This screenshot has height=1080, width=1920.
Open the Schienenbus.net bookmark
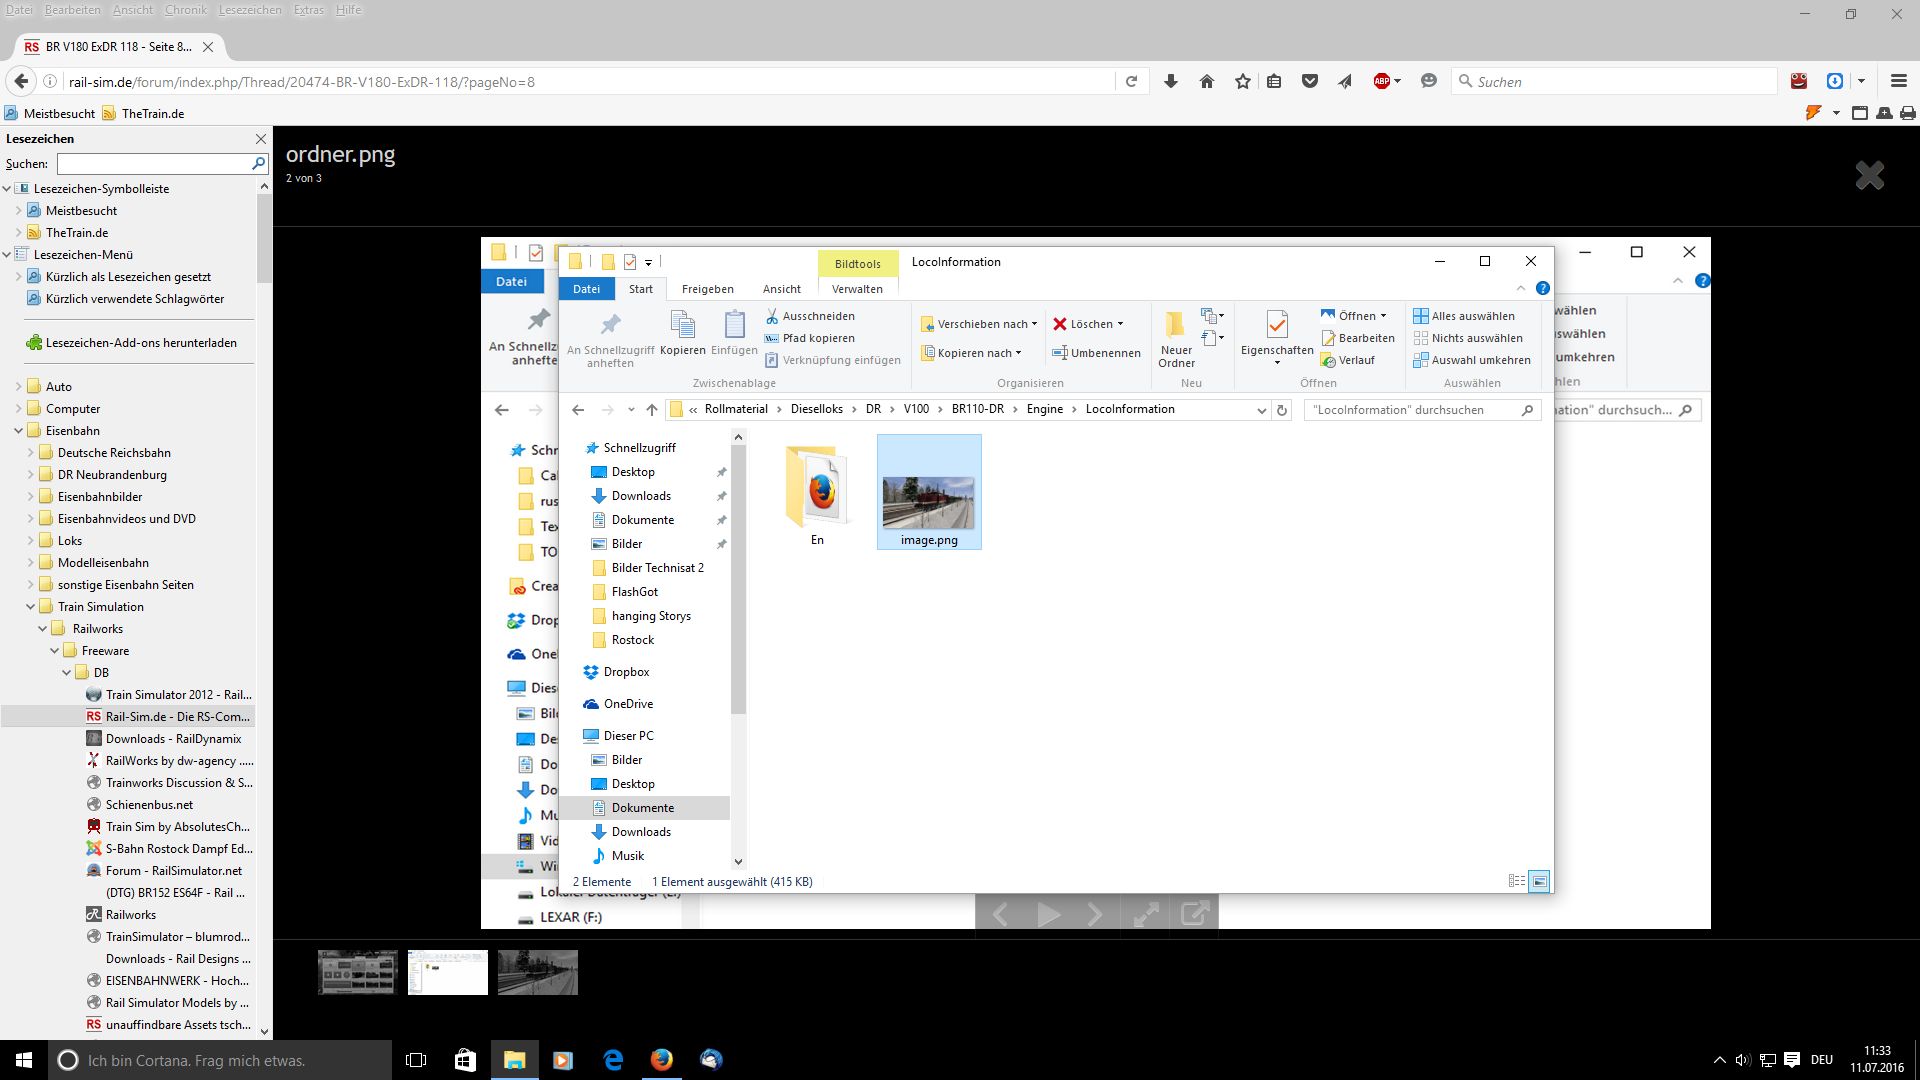coord(149,805)
